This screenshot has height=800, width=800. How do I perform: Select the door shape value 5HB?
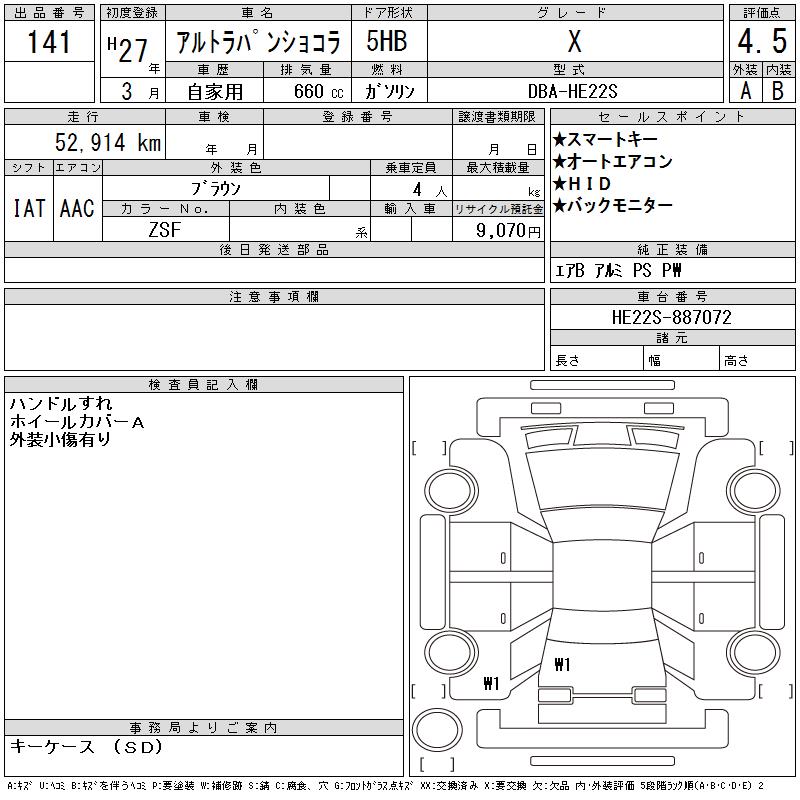(x=387, y=41)
